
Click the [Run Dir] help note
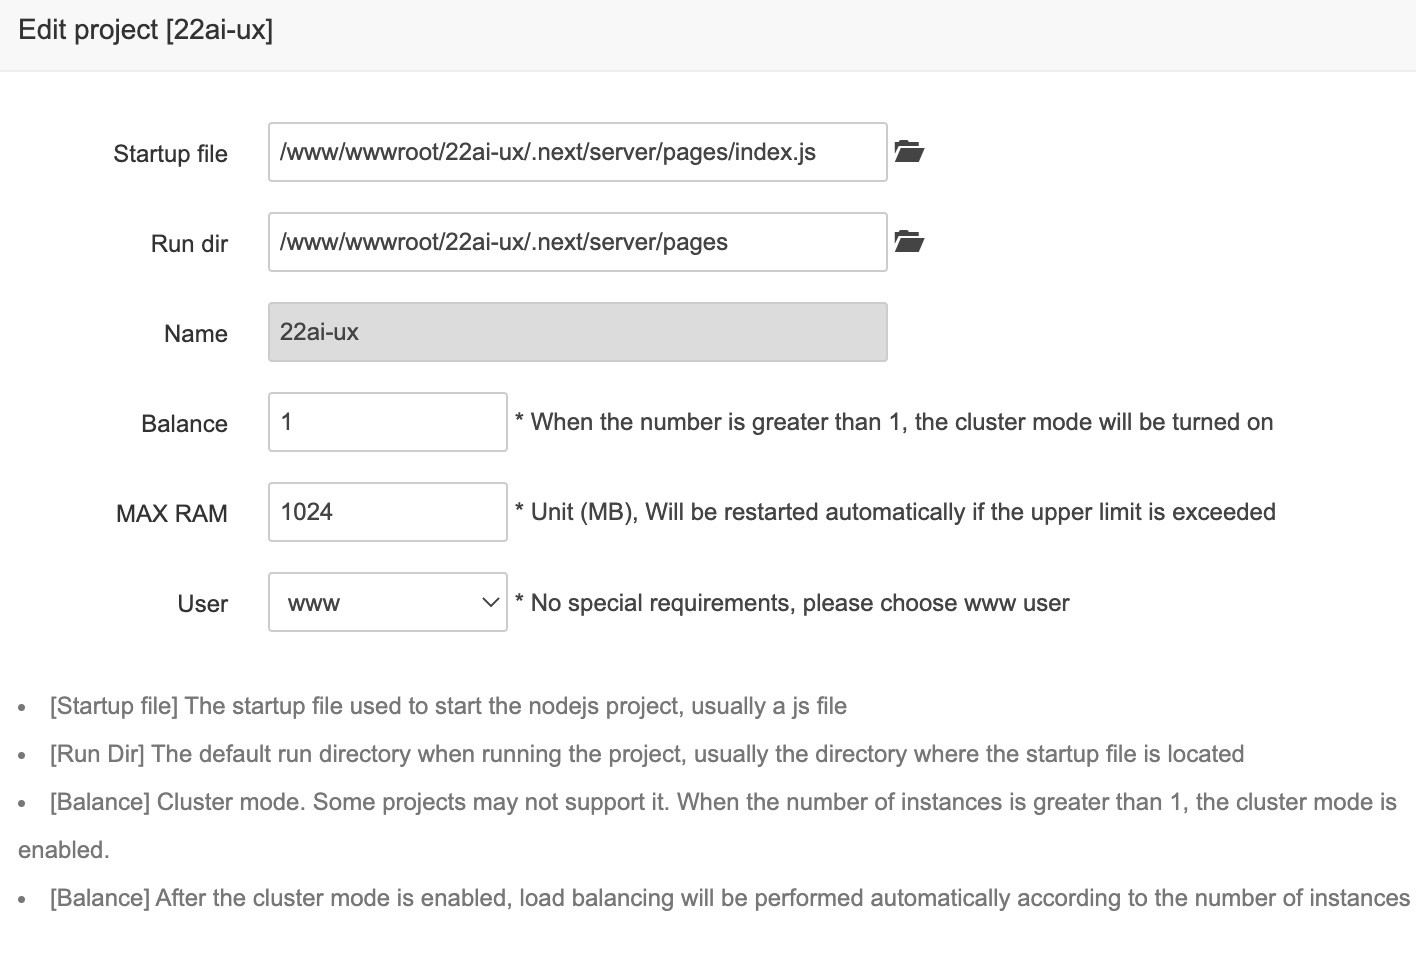click(647, 754)
